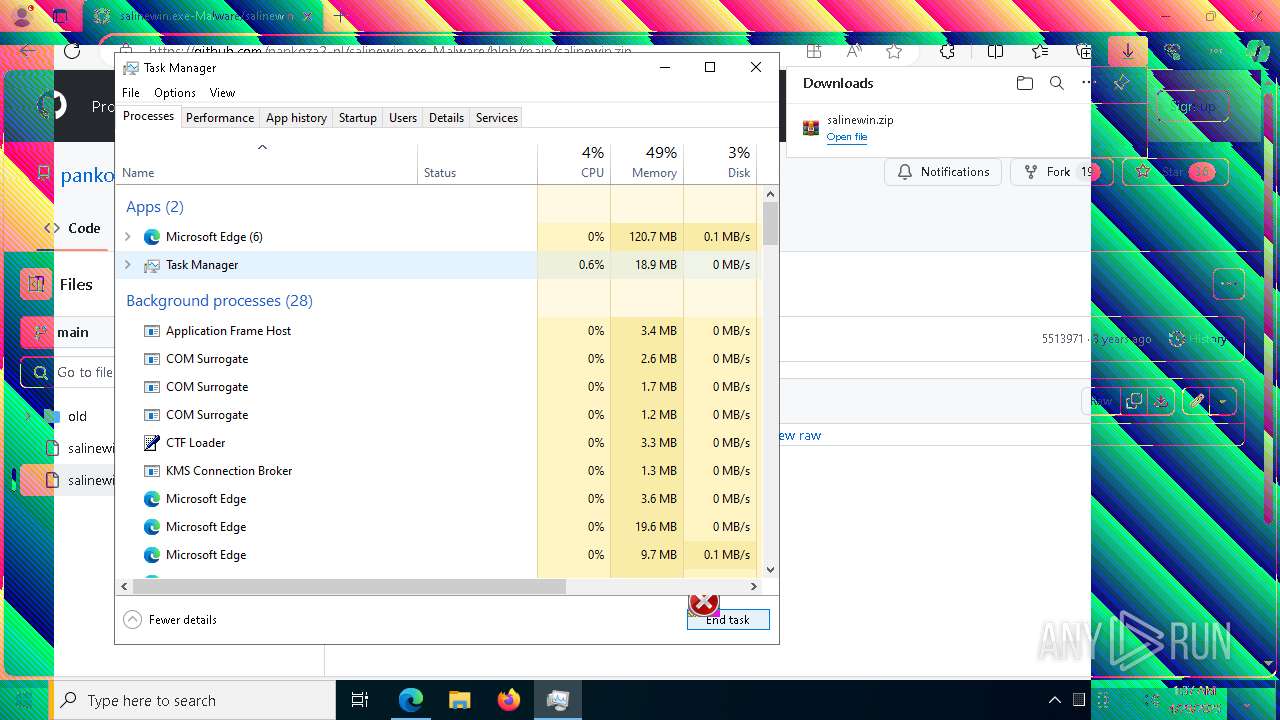Click the horizontal scrollbar in process list

click(349, 587)
